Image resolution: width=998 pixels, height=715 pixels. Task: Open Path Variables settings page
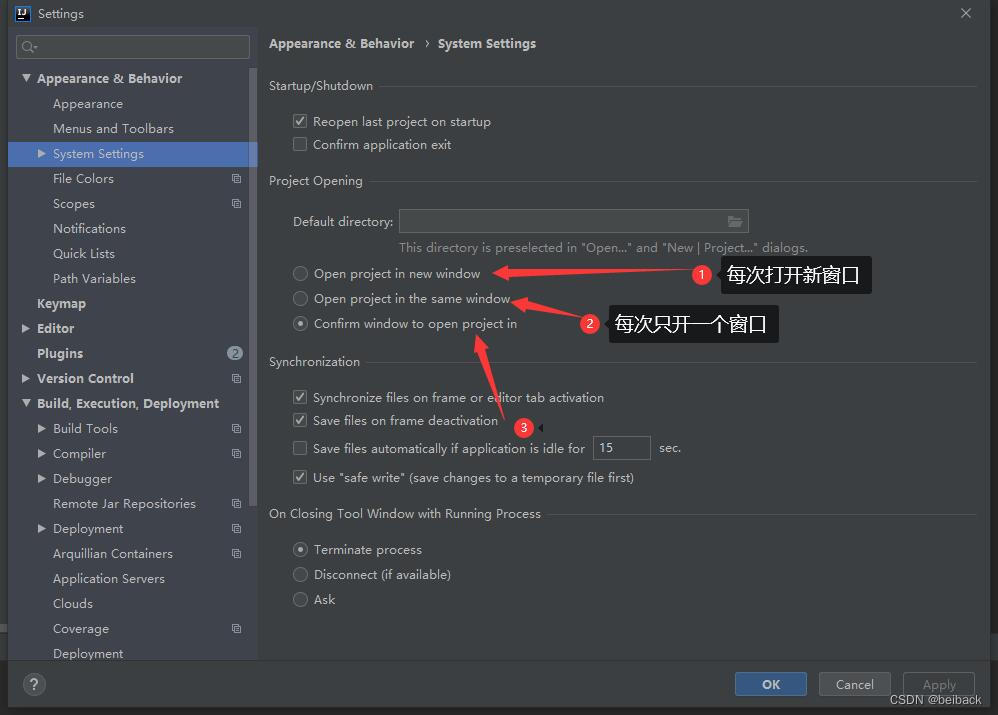point(94,278)
